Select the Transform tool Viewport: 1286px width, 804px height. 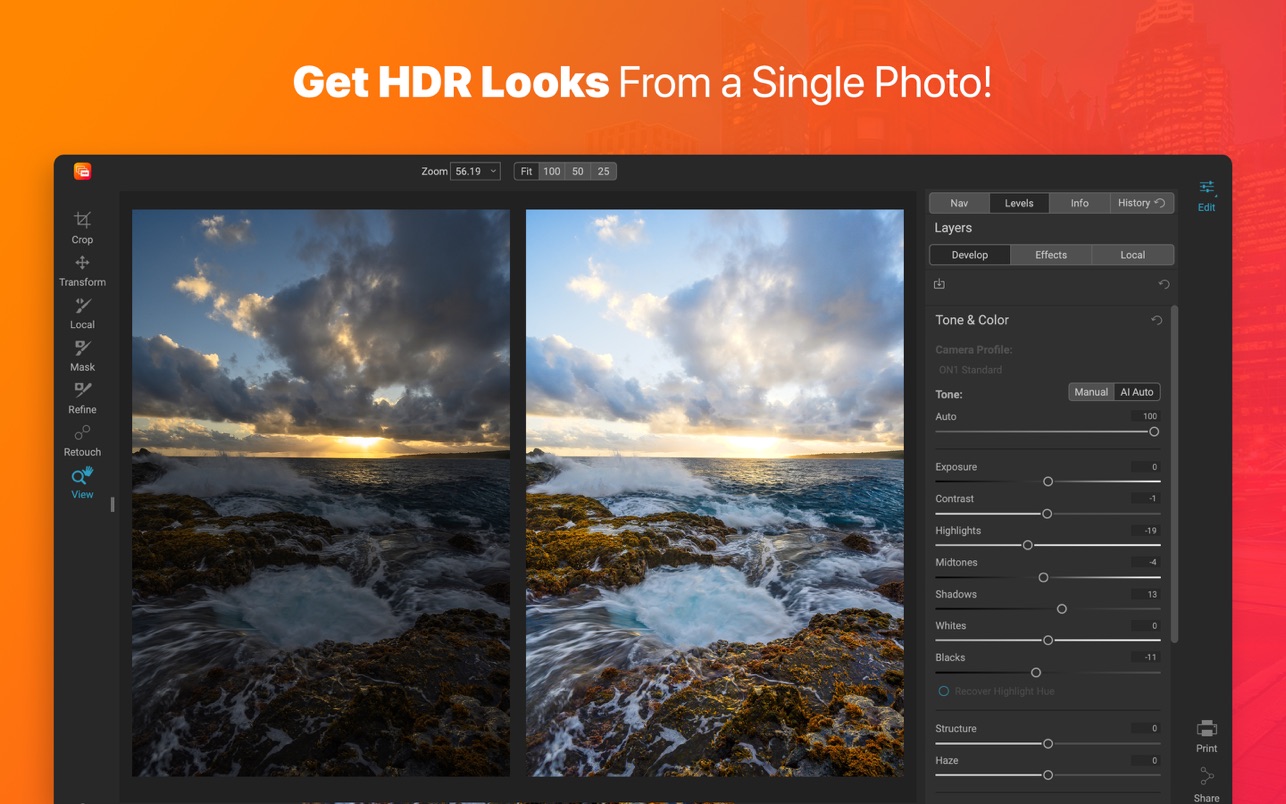pos(82,264)
